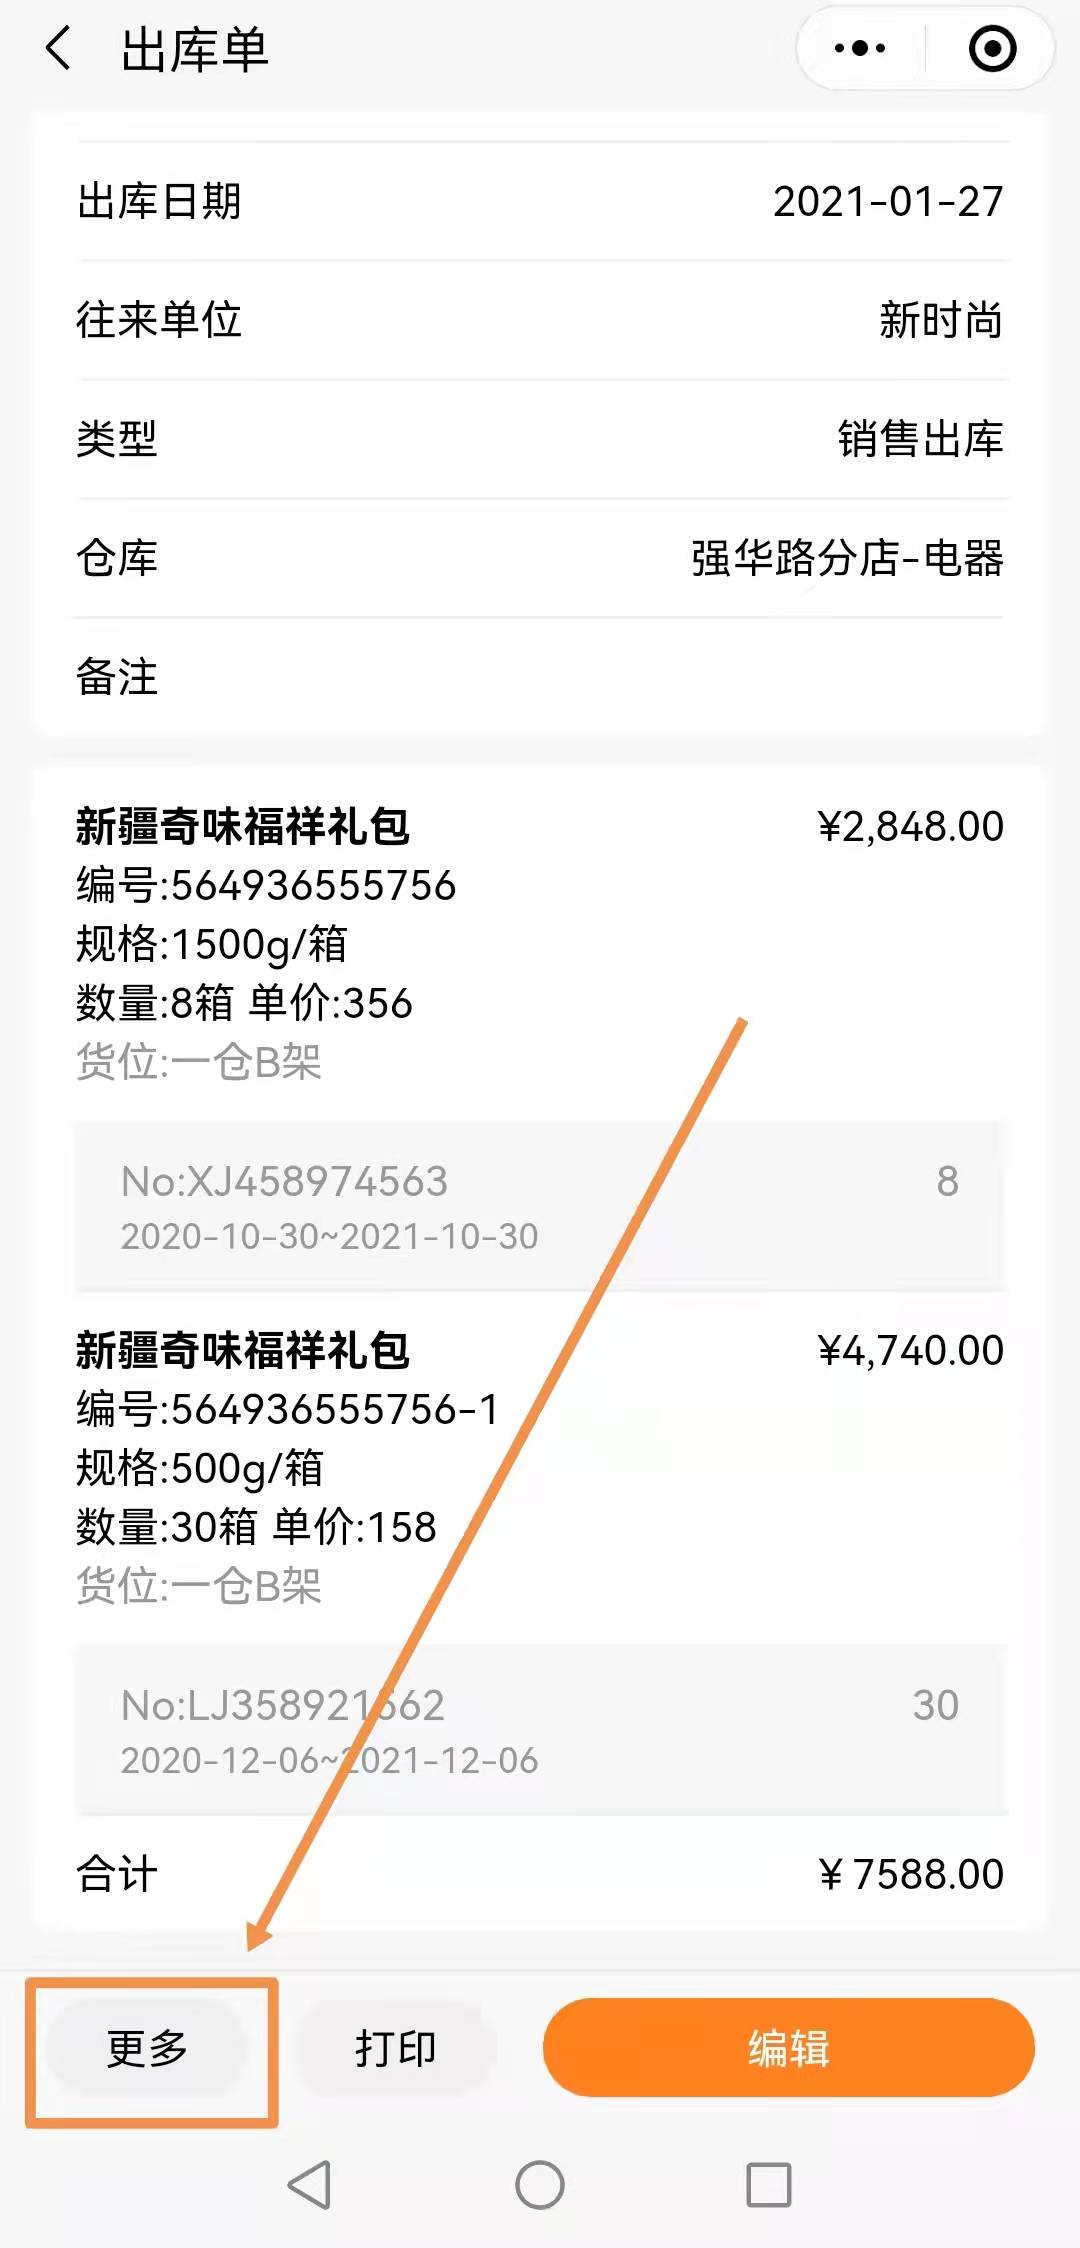
Task: Open the first item priced ¥2,848.00
Action: pyautogui.click(x=540, y=940)
